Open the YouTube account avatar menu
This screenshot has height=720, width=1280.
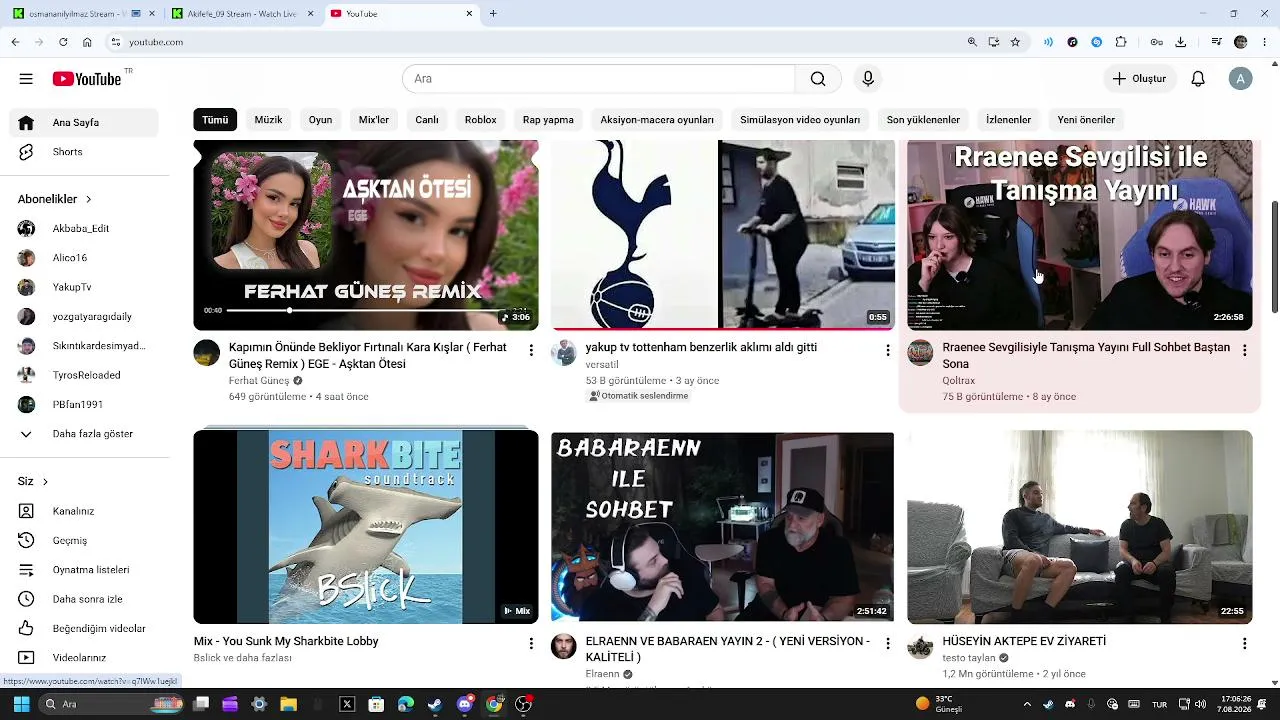[1241, 79]
